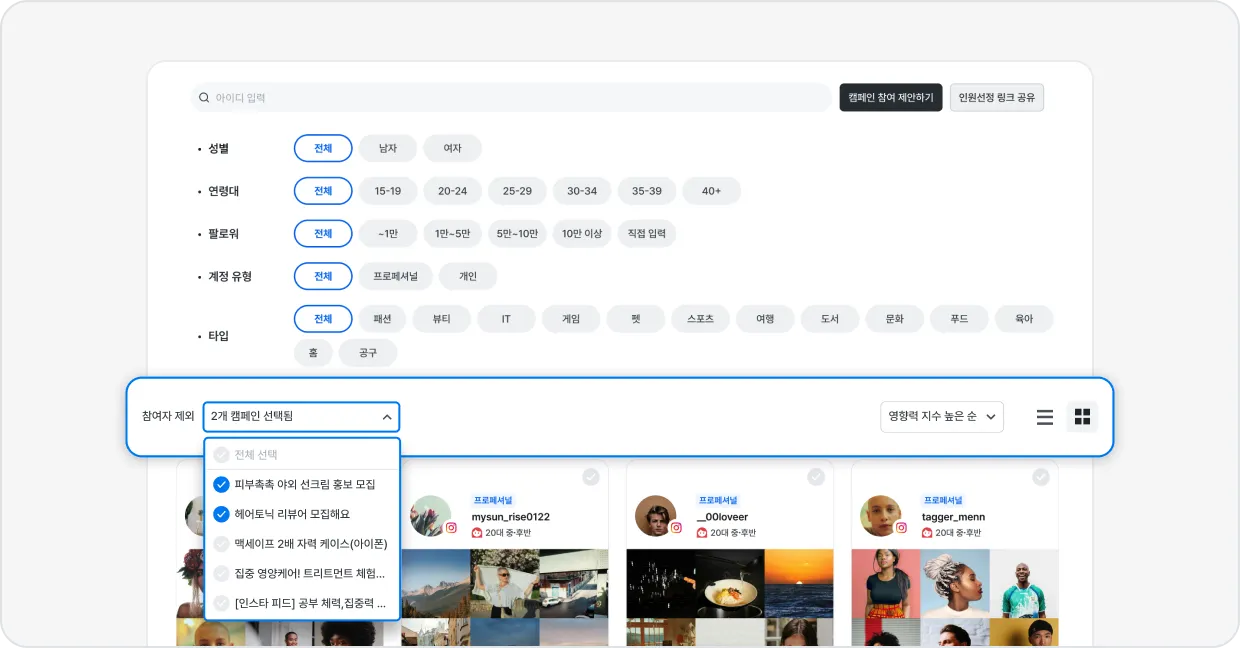Filter followers by ~1만
Viewport: 1240px width, 648px height.
pyautogui.click(x=388, y=233)
